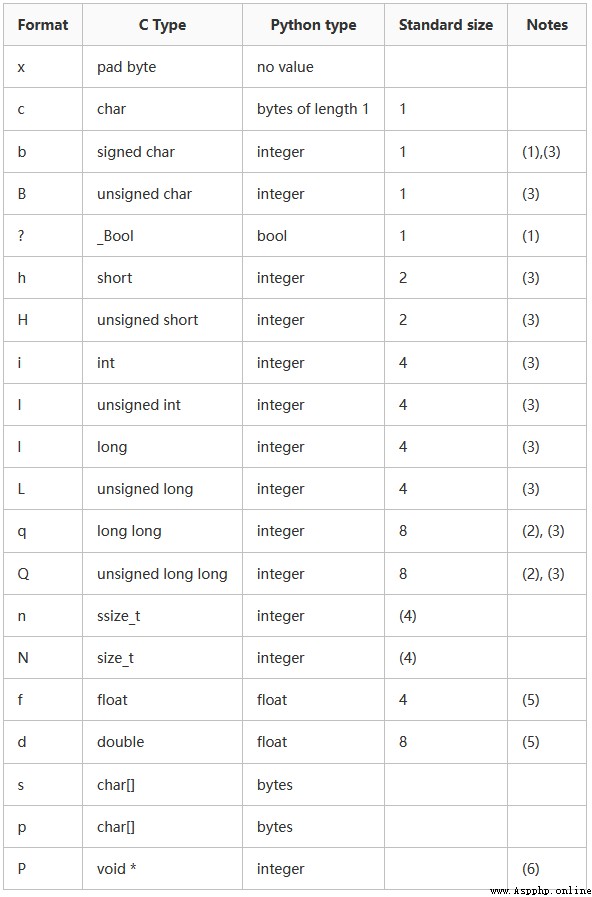This screenshot has height=897, width=592.
Task: Click the 'Format' column header
Action: (43, 25)
